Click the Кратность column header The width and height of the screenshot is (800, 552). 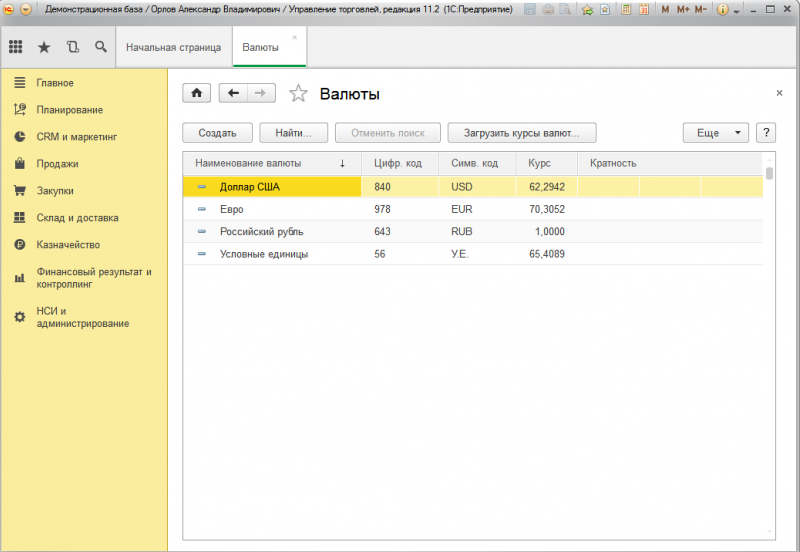pyautogui.click(x=670, y=163)
